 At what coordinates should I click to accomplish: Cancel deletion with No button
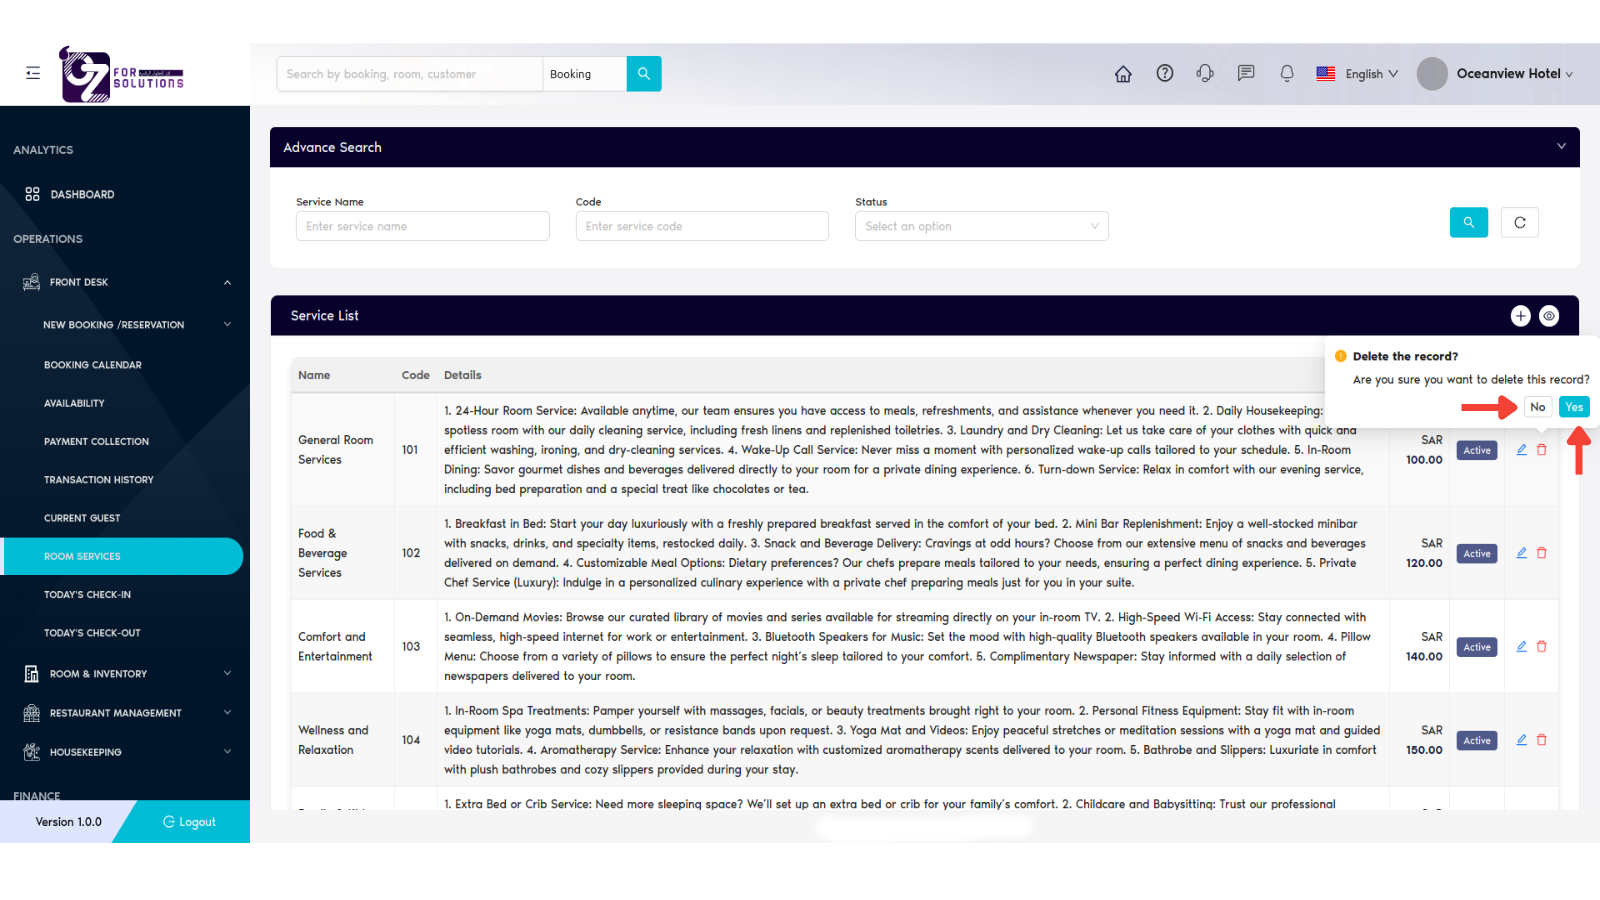[x=1537, y=407]
